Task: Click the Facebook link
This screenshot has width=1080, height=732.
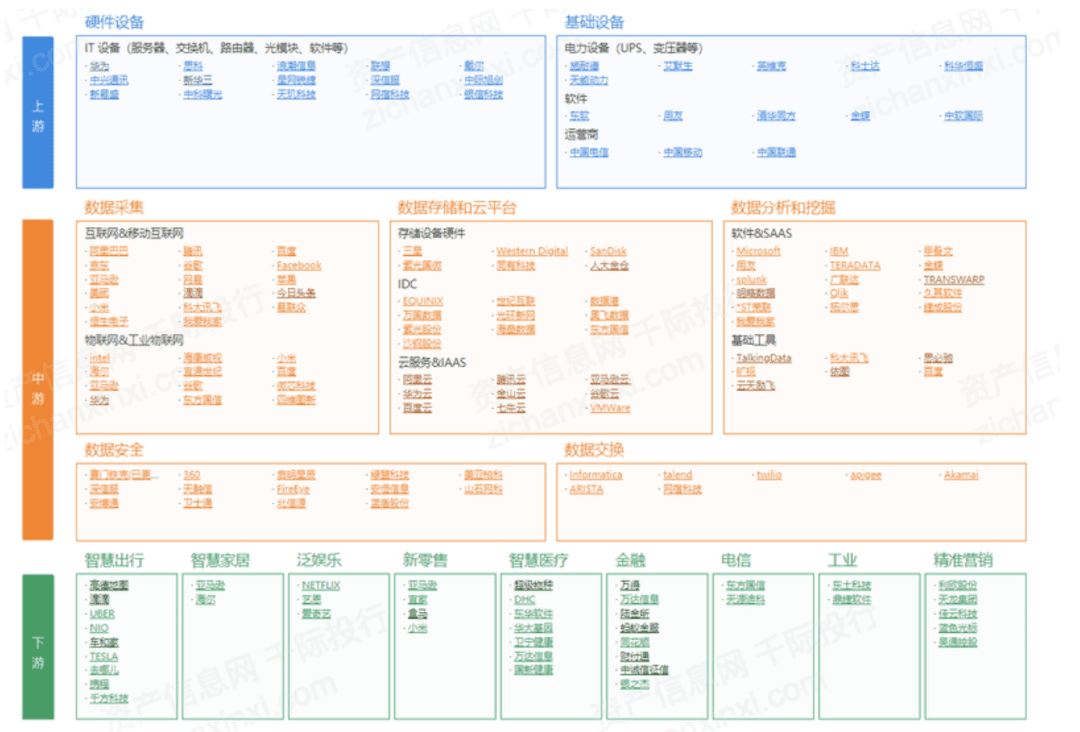Action: [x=298, y=266]
